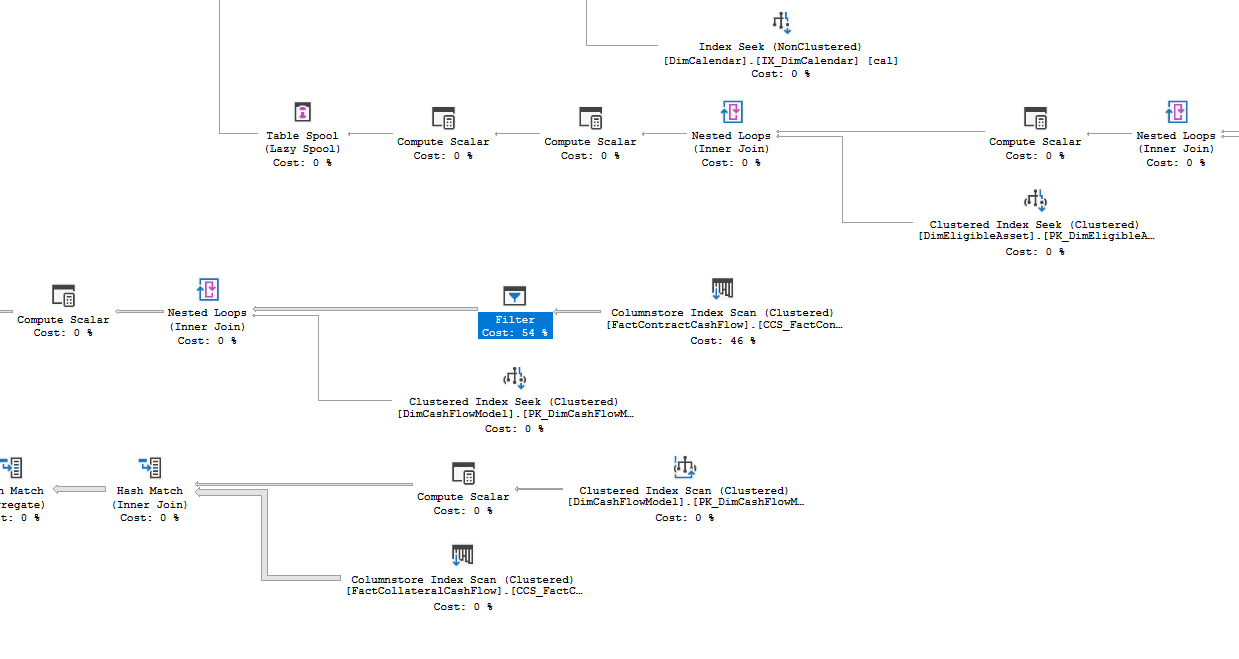The width and height of the screenshot is (1239, 659).
Task: Click the [FactContractCashFlow].[CCS_FactCon…] label
Action: (722, 325)
